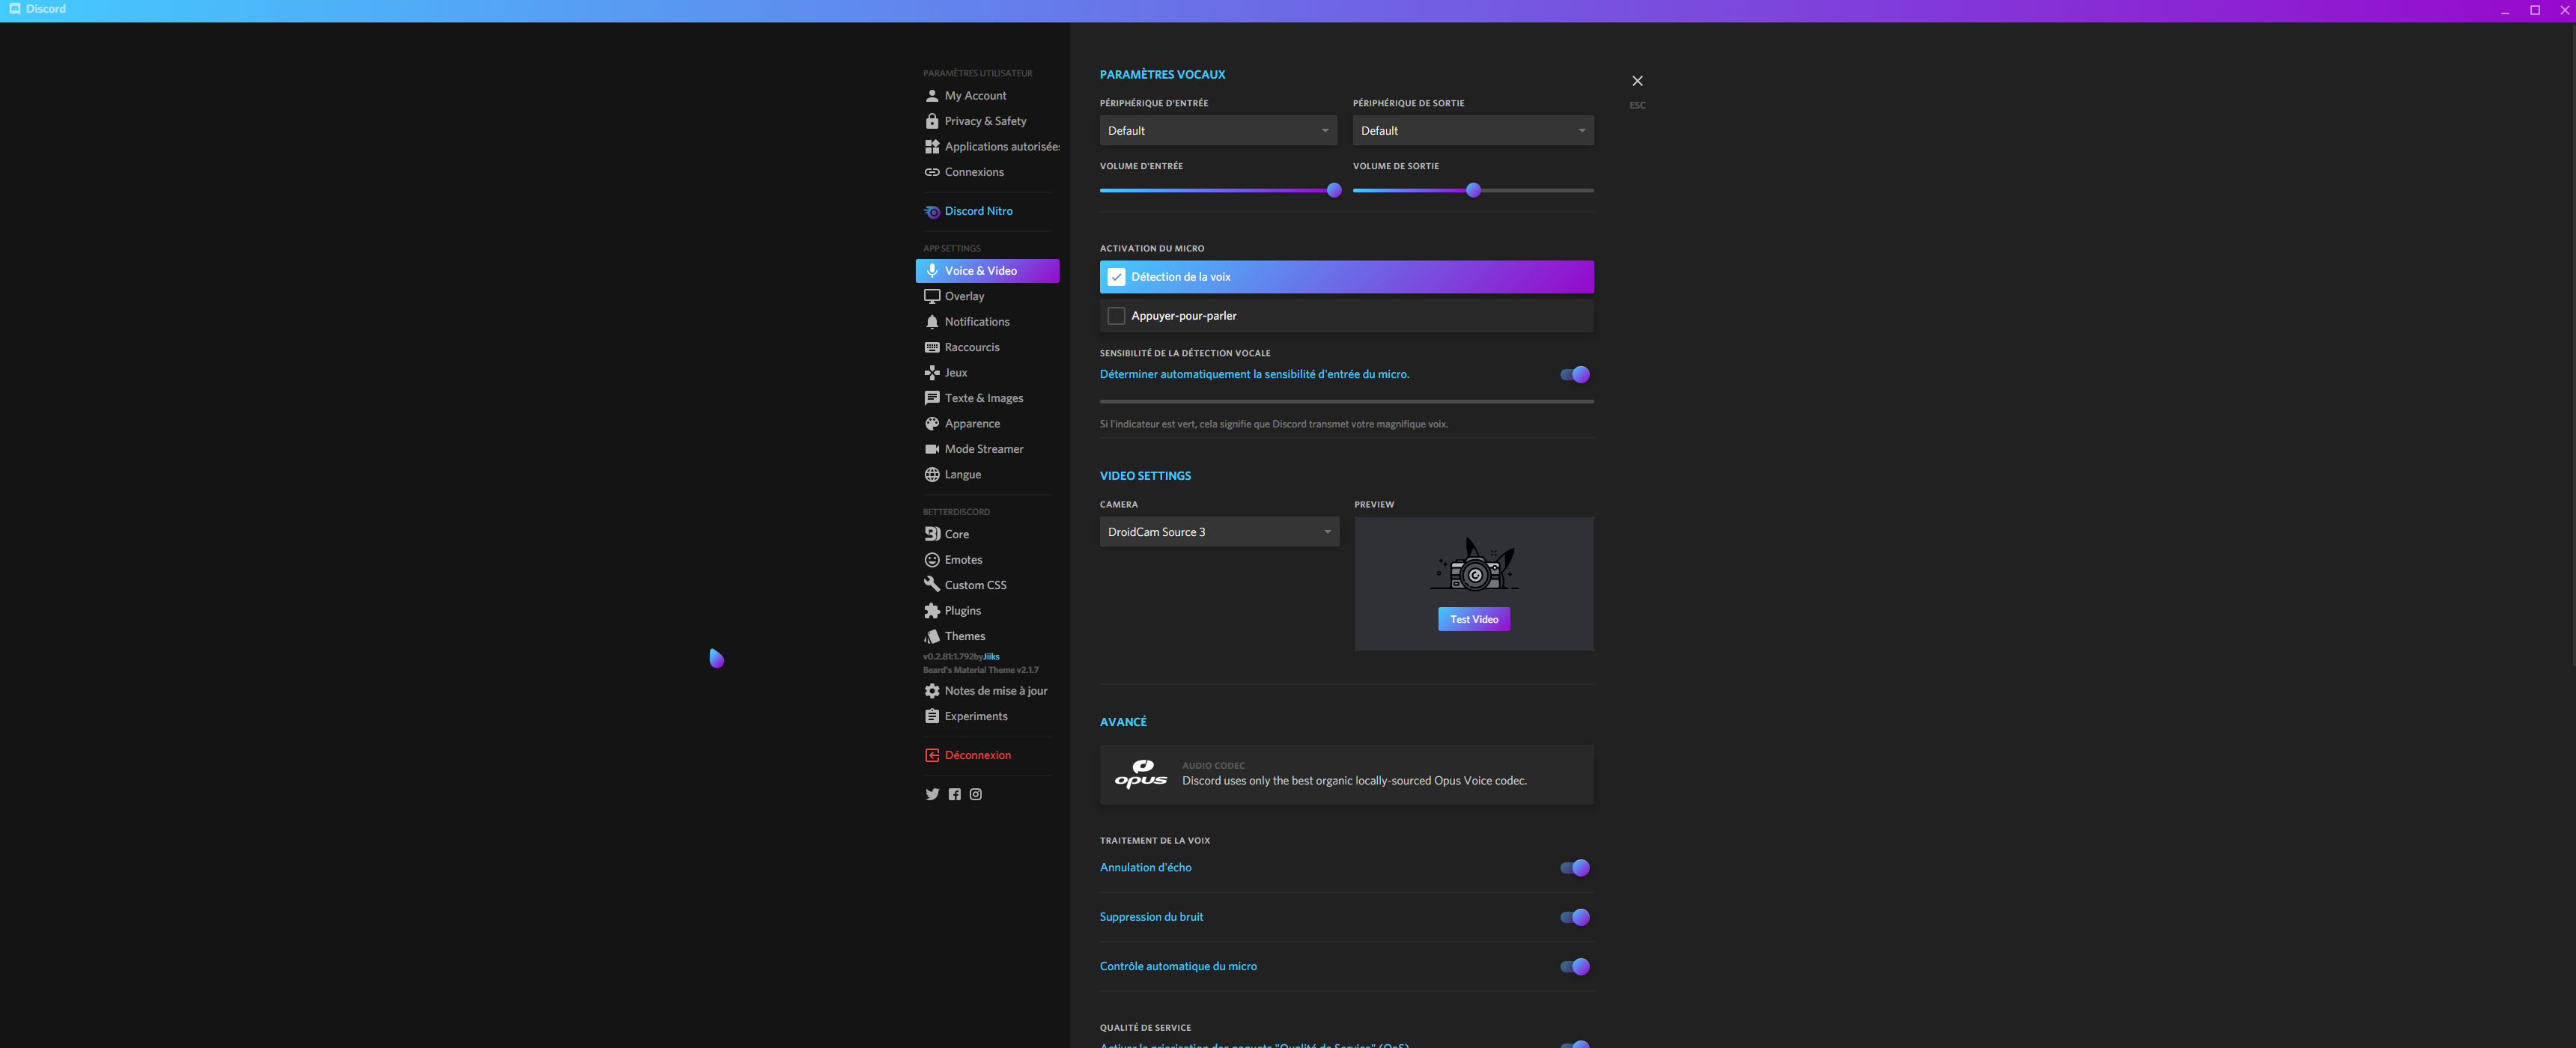Click the Volume de sortie slider handle
Image resolution: width=2576 pixels, height=1048 pixels.
pyautogui.click(x=1473, y=190)
